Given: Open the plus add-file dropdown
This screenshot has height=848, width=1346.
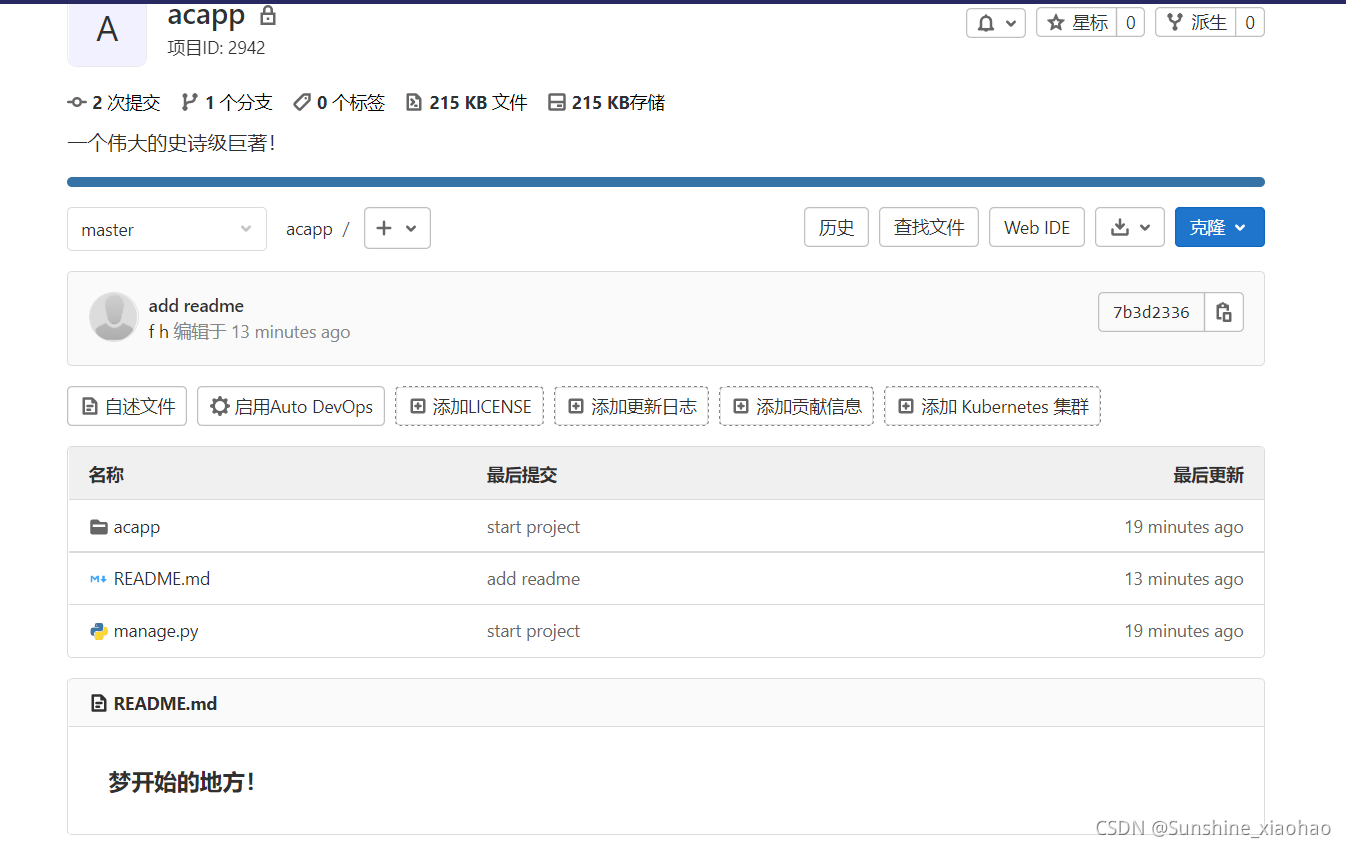Looking at the screenshot, I should 397,228.
